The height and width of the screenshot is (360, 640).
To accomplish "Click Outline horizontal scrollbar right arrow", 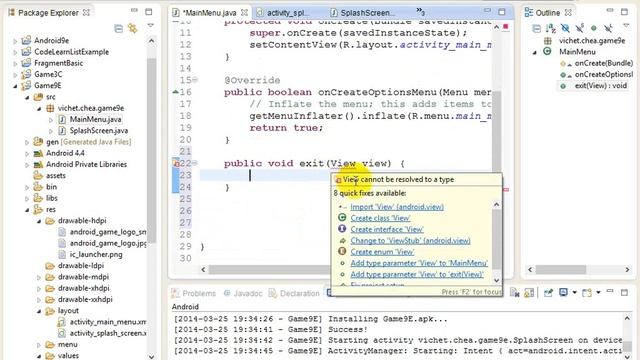I will (x=627, y=270).
